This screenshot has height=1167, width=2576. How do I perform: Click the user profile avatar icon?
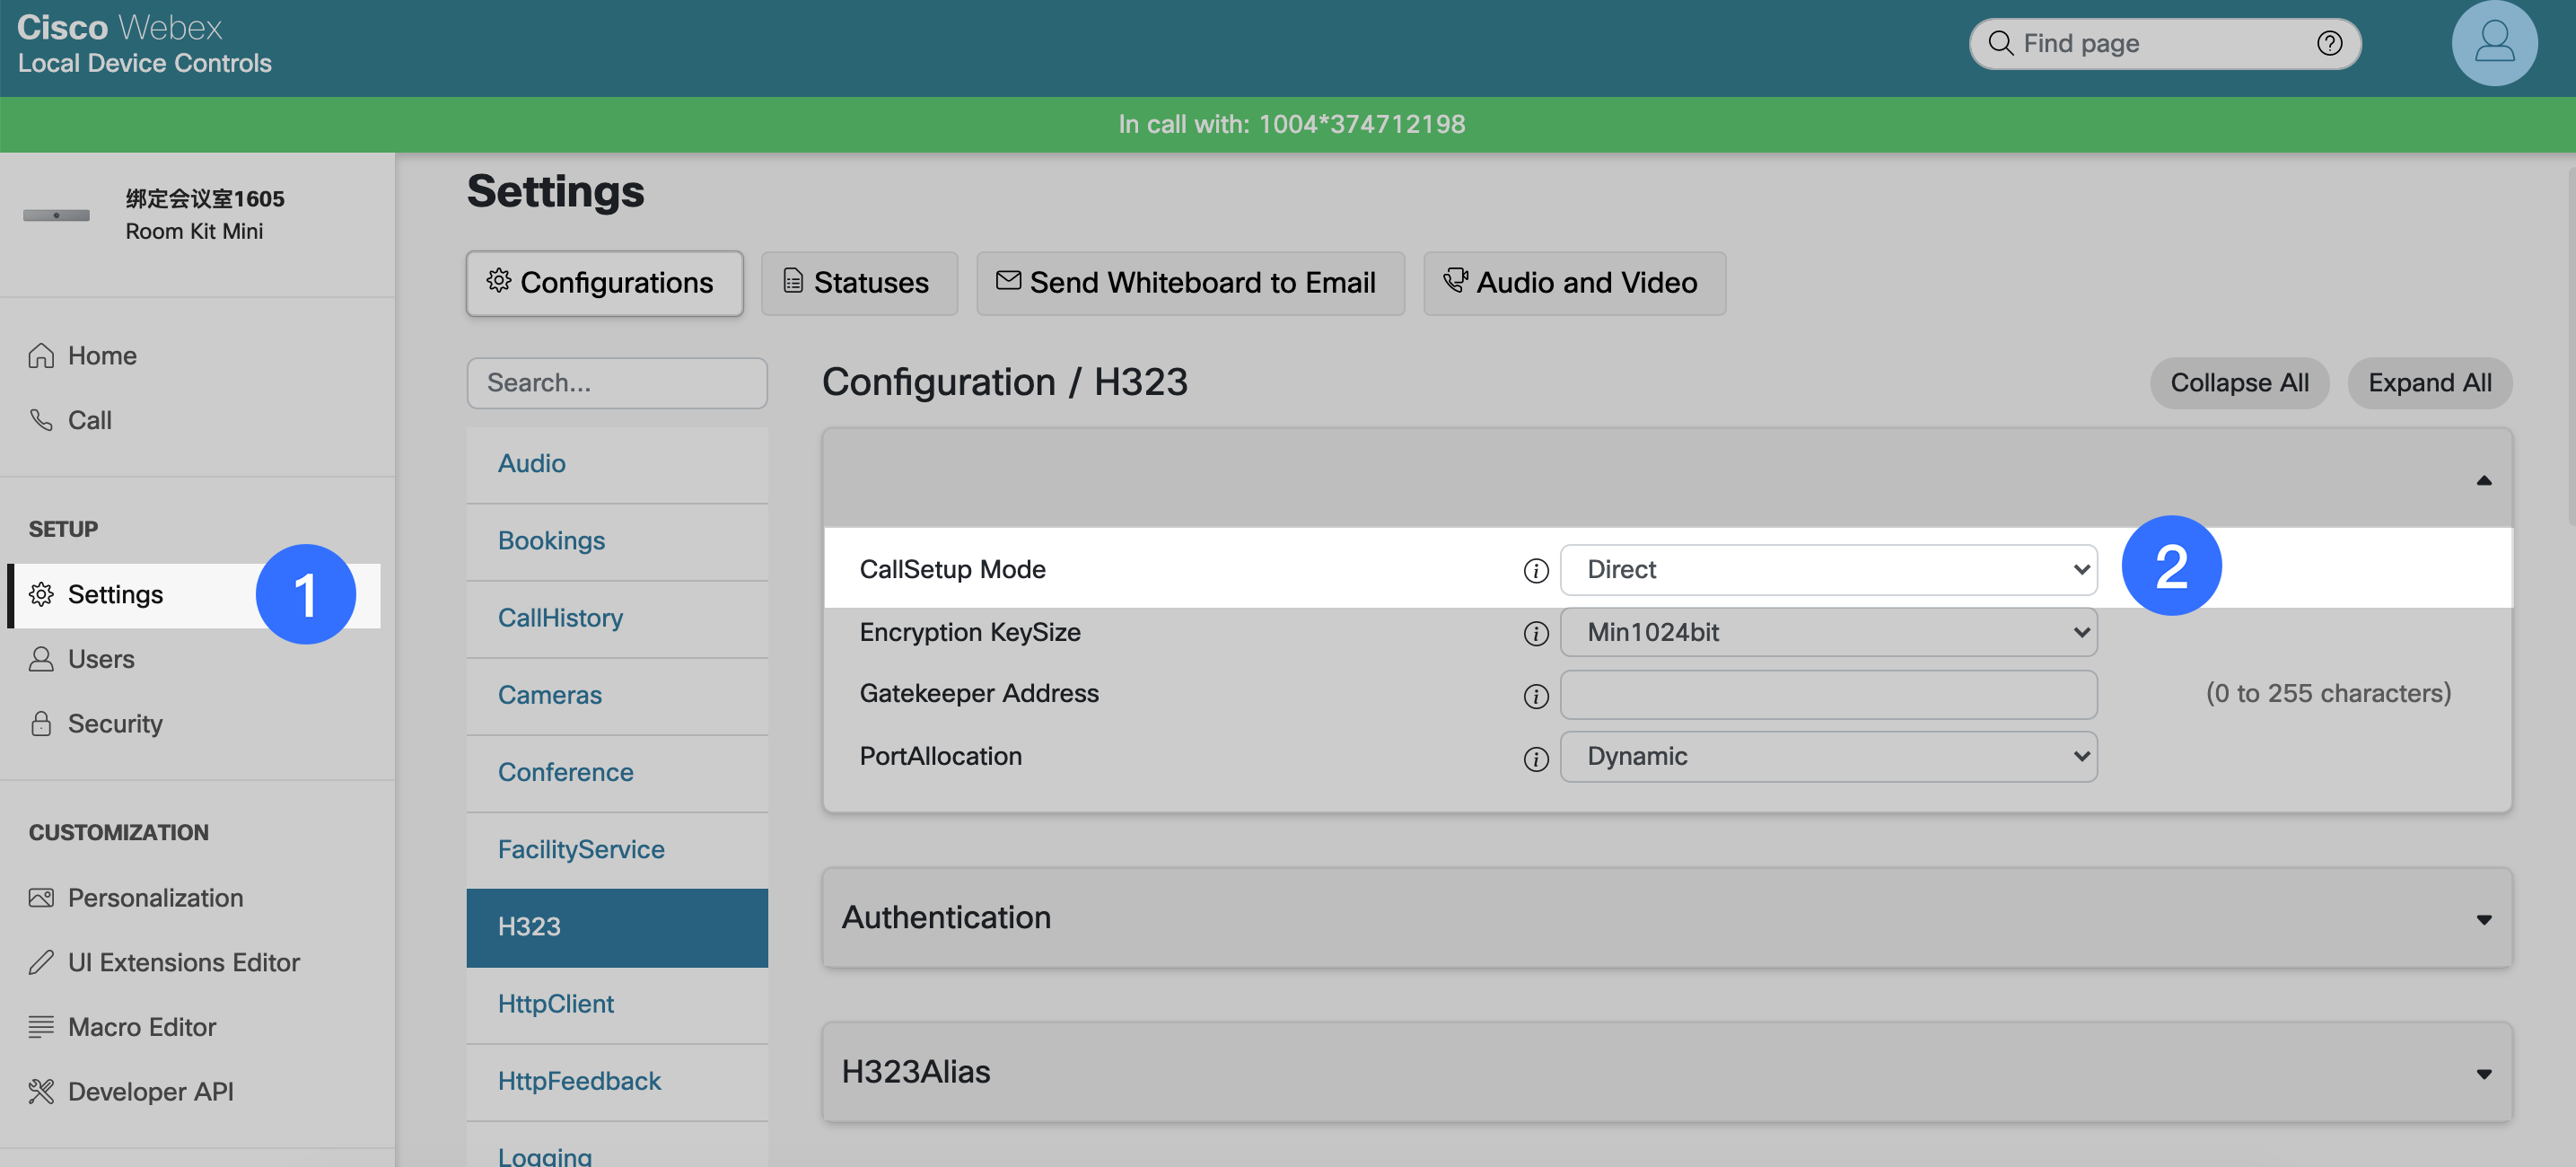point(2494,43)
